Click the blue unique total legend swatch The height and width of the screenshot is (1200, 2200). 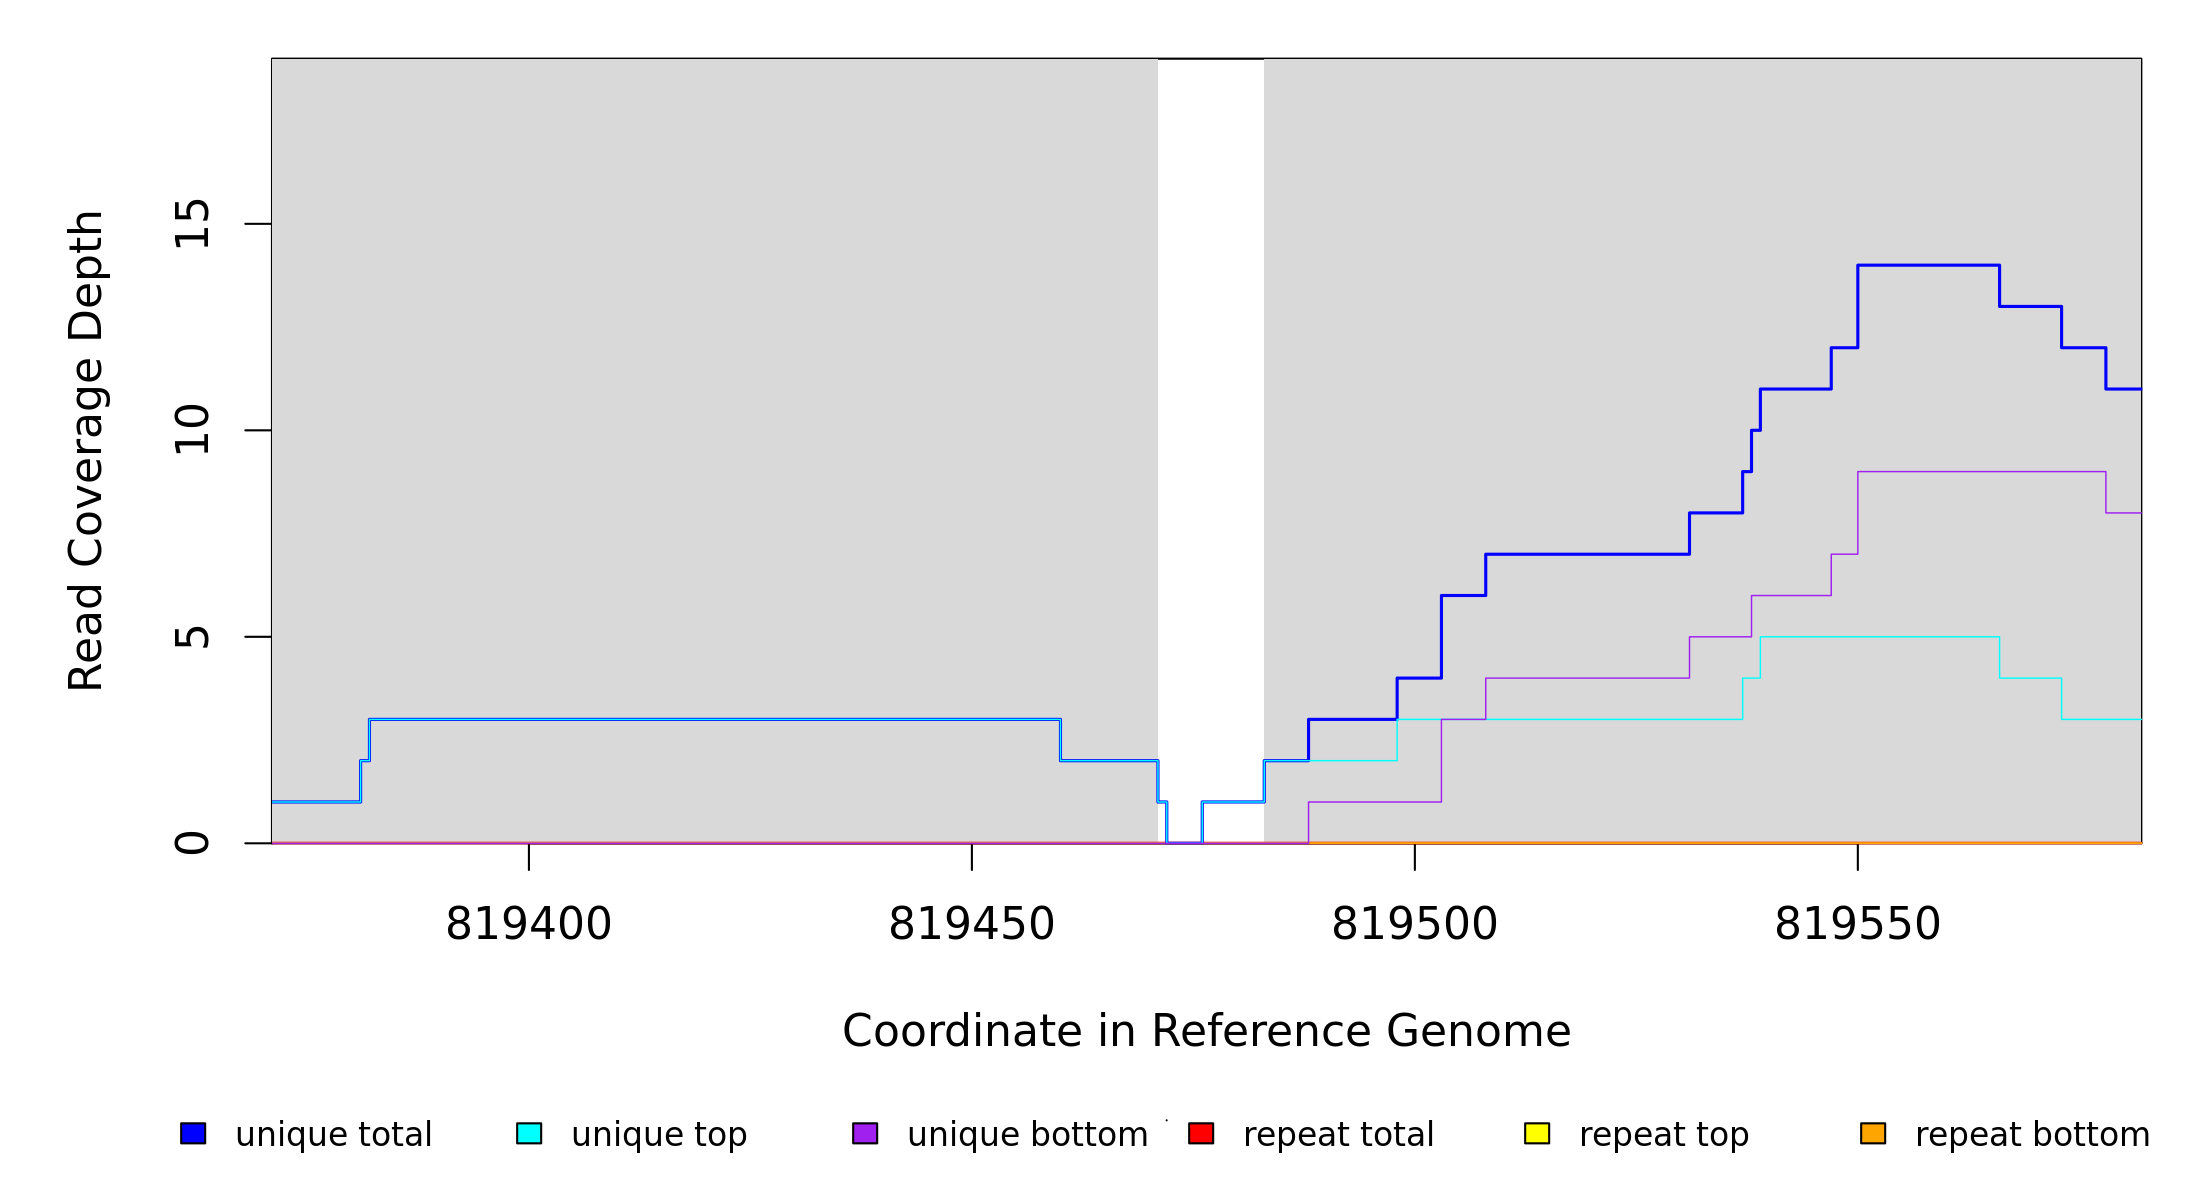coord(193,1133)
